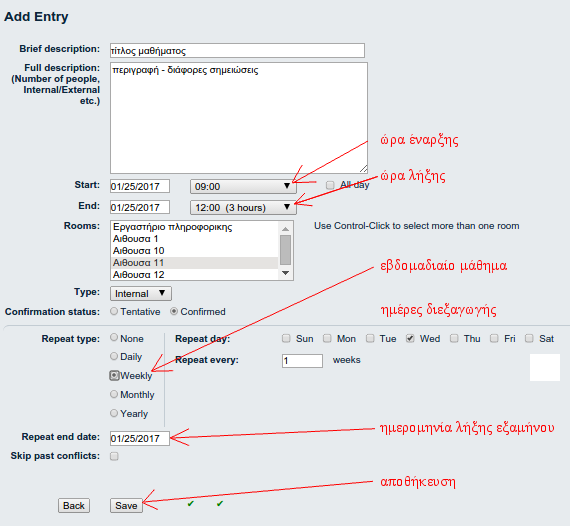This screenshot has width=570, height=526.
Task: Check the Thu repeat day
Action: pyautogui.click(x=454, y=338)
